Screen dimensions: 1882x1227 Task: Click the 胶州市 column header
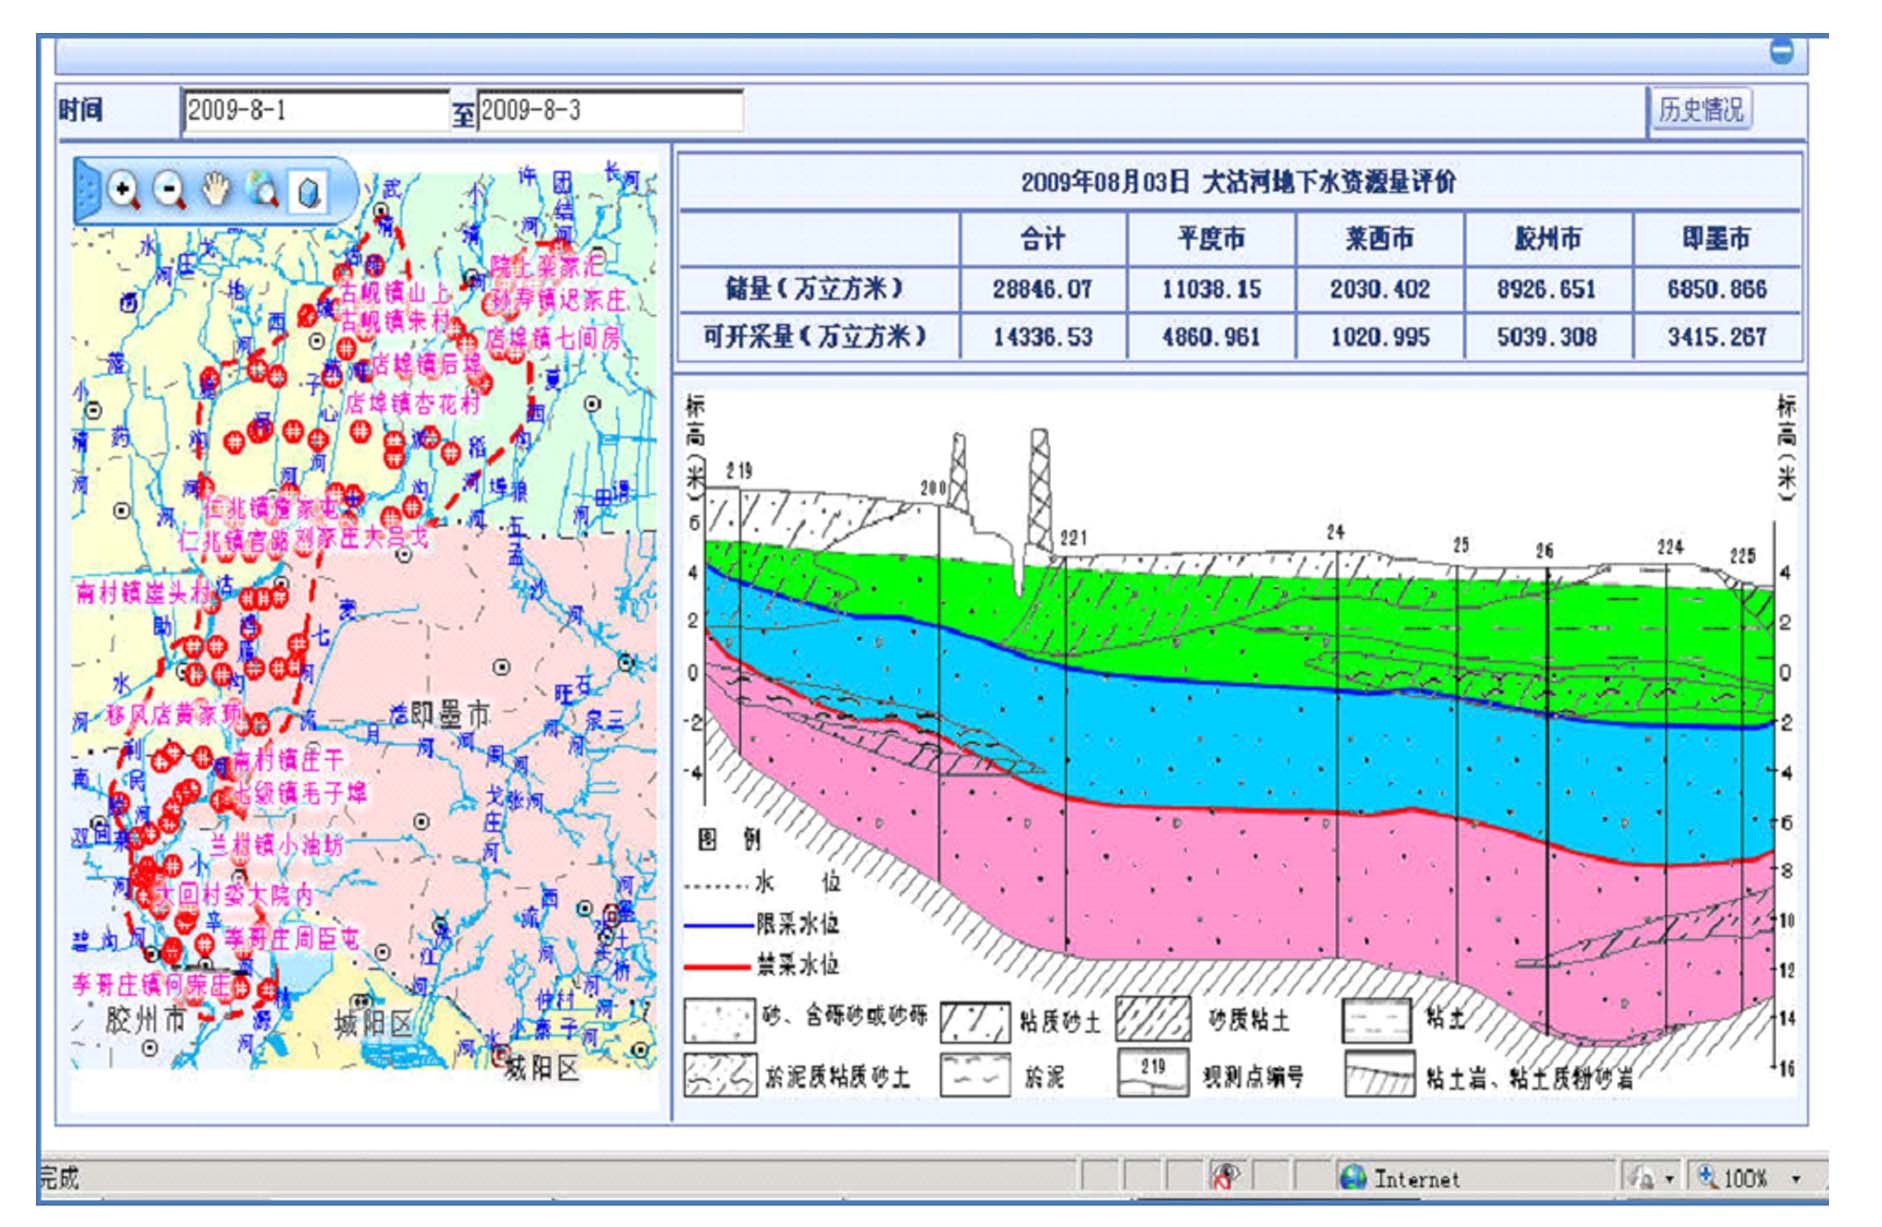tap(1548, 238)
